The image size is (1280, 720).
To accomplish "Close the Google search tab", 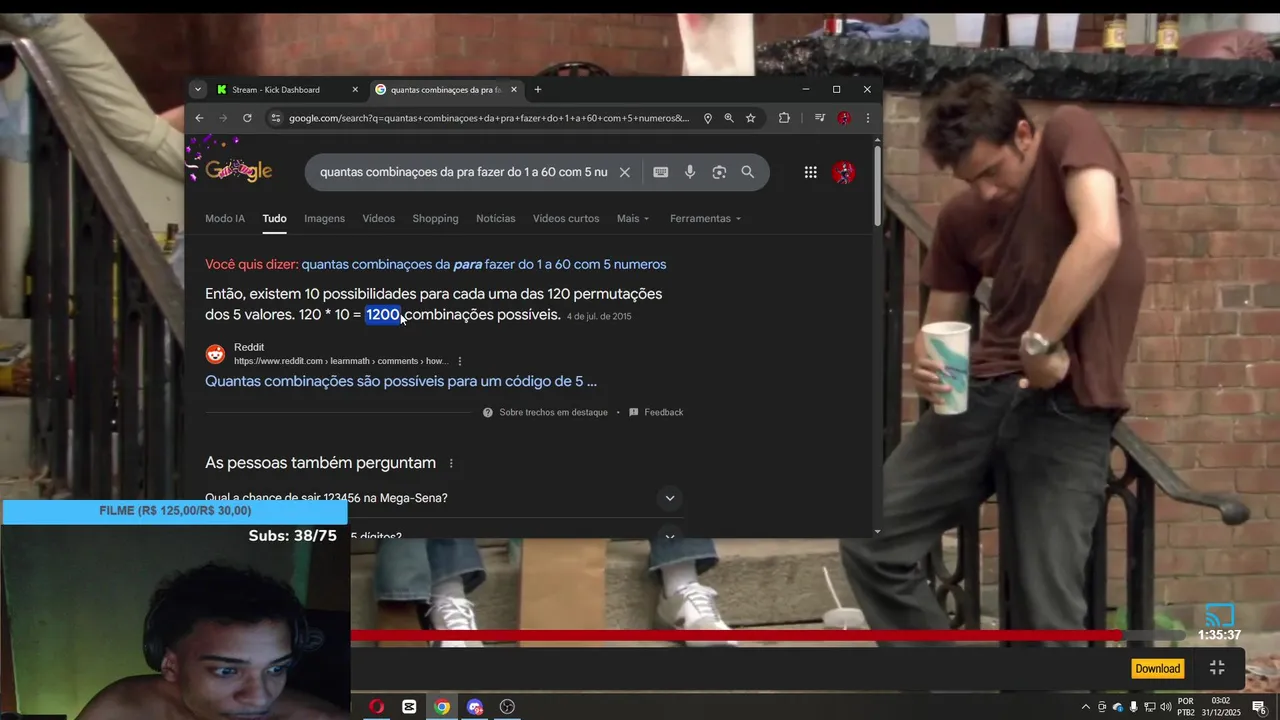I will point(514,89).
